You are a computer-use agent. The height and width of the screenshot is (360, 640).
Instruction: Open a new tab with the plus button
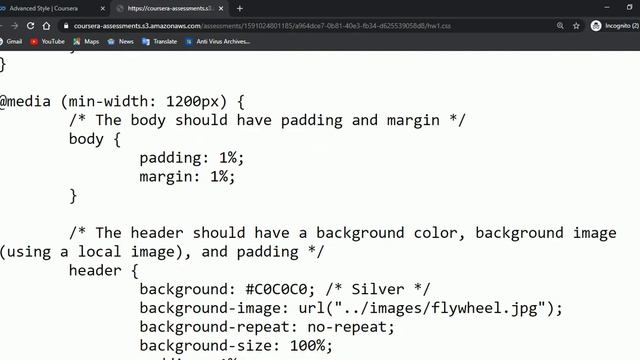240,9
